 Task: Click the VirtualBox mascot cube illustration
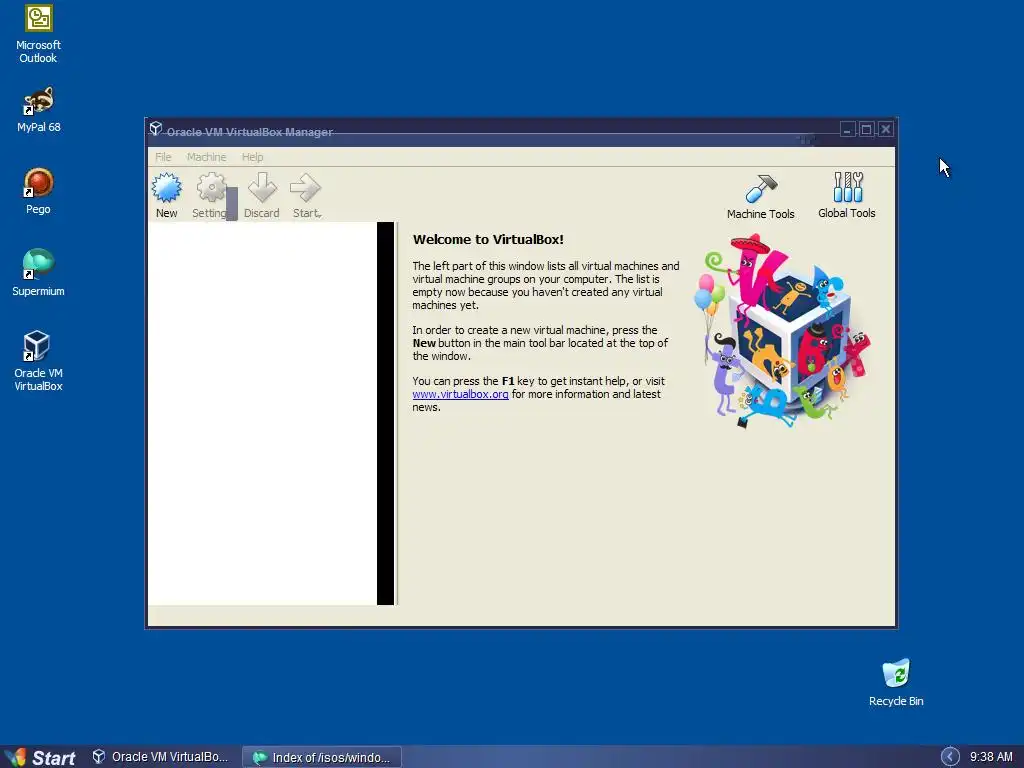click(783, 331)
